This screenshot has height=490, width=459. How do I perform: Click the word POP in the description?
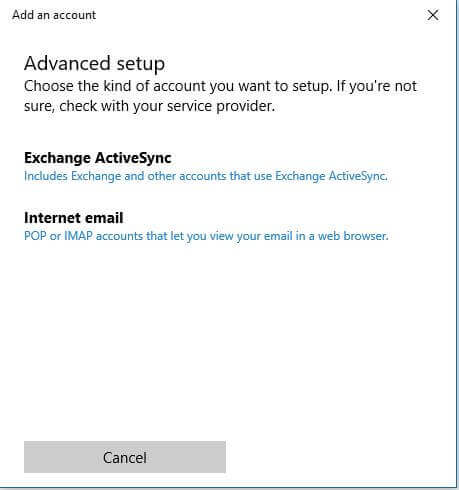(x=35, y=236)
